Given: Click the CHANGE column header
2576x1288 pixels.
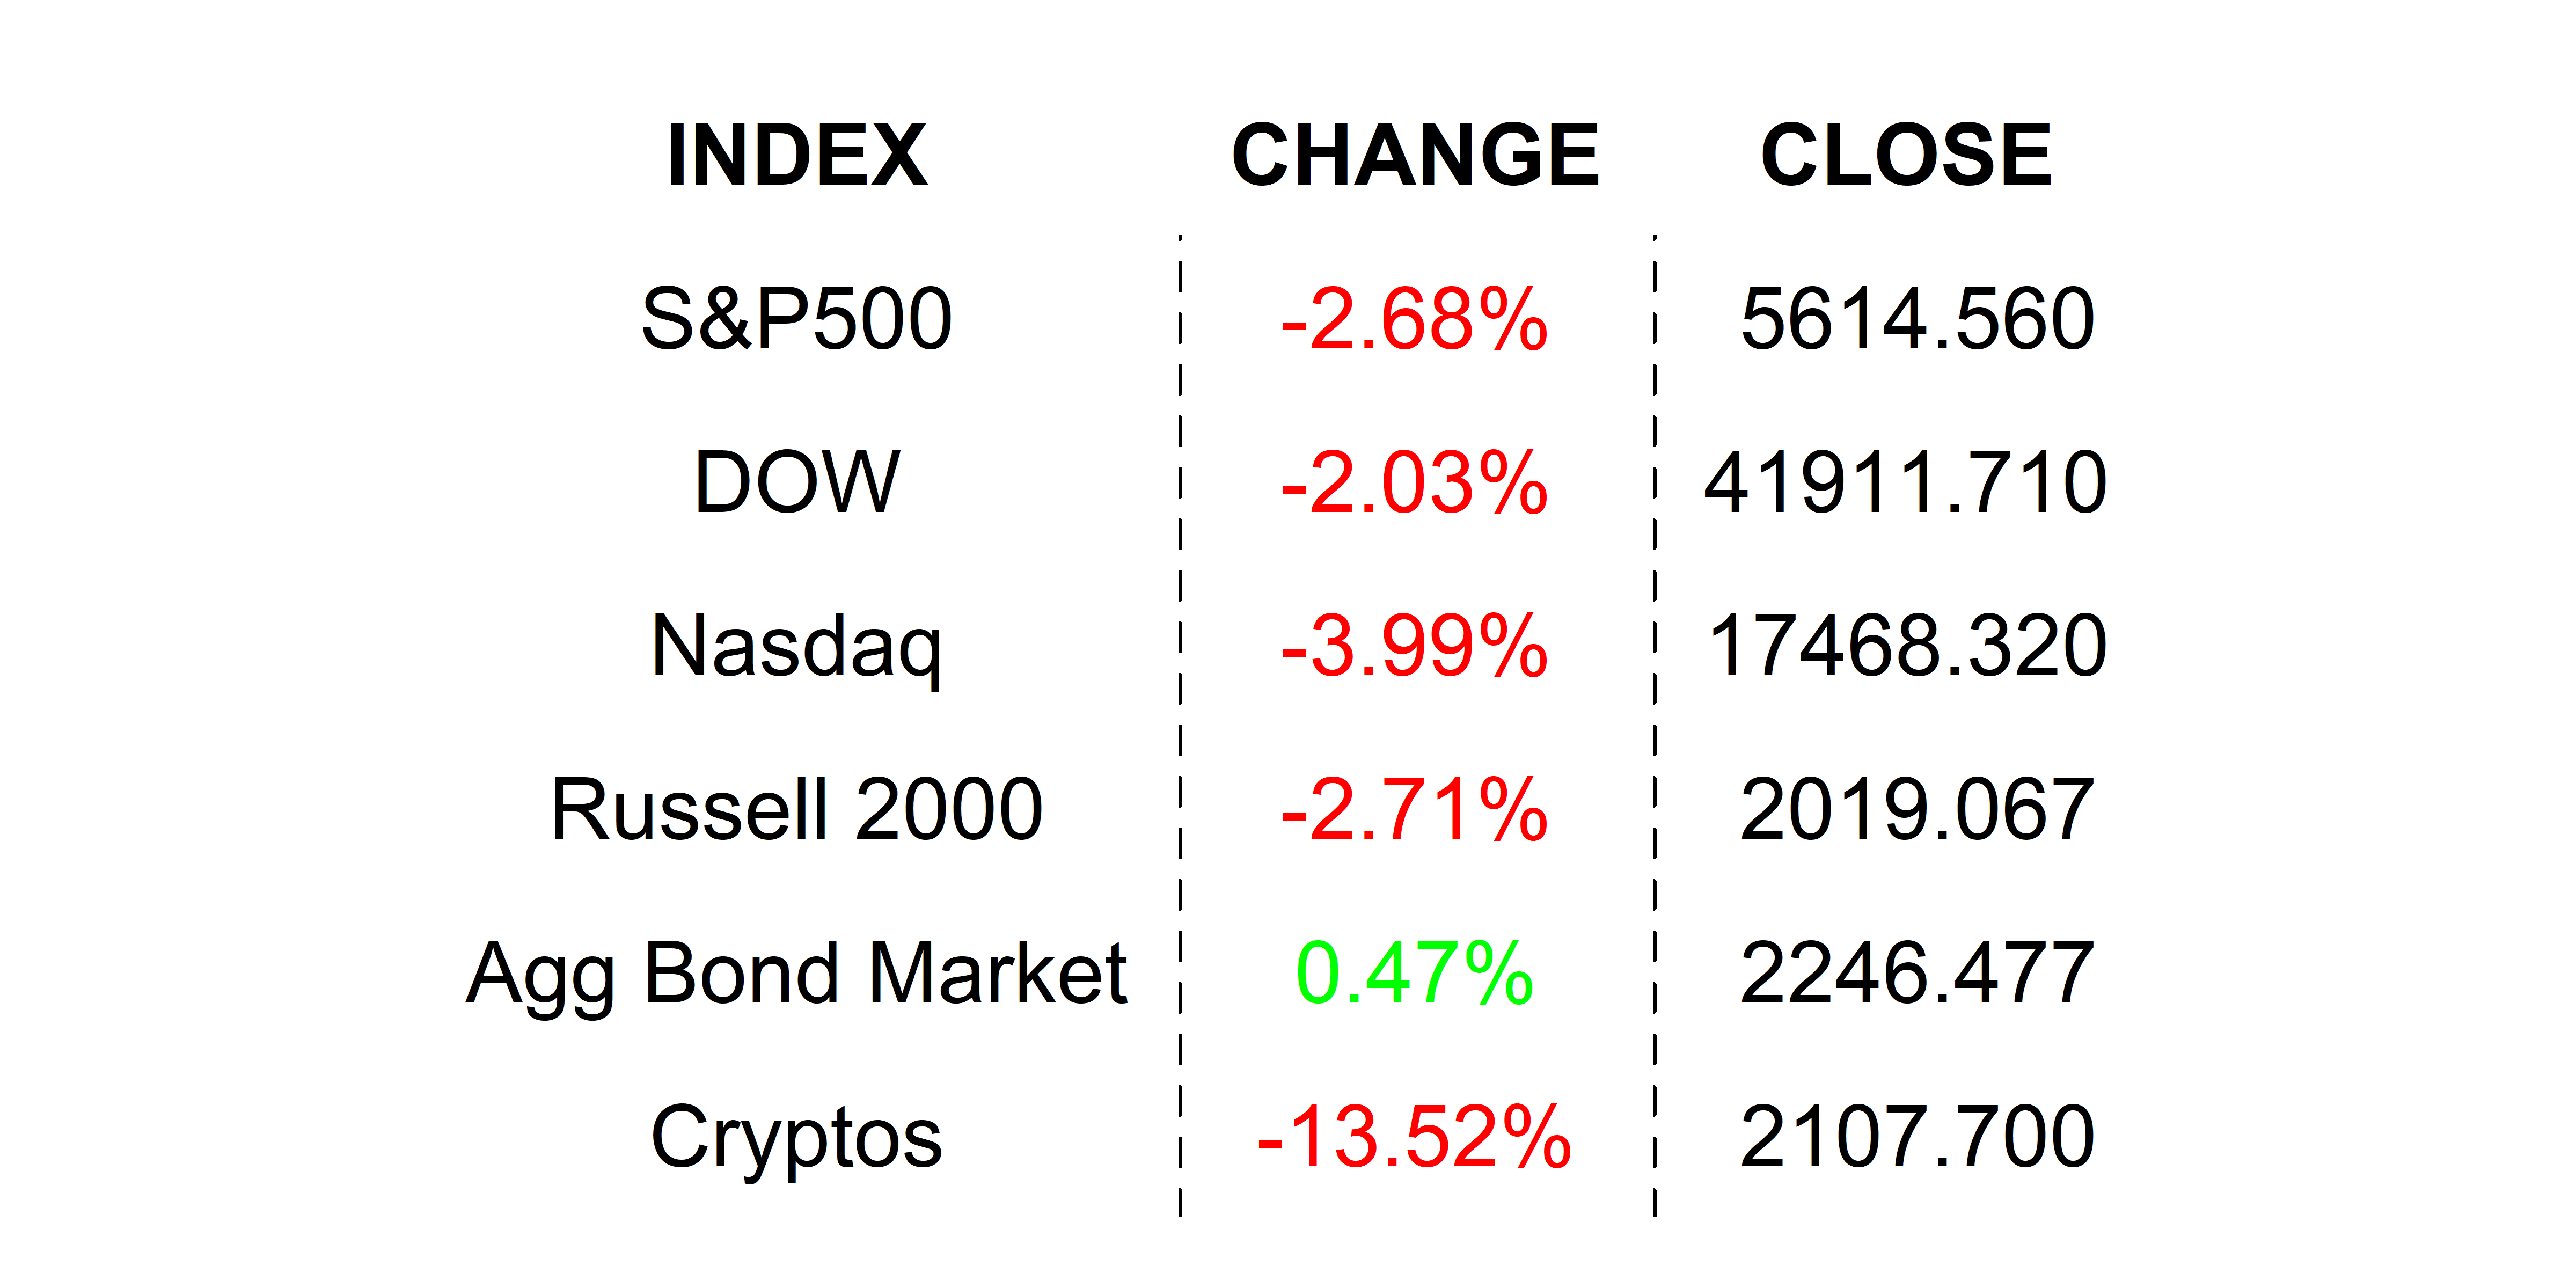Looking at the screenshot, I should 1415,155.
